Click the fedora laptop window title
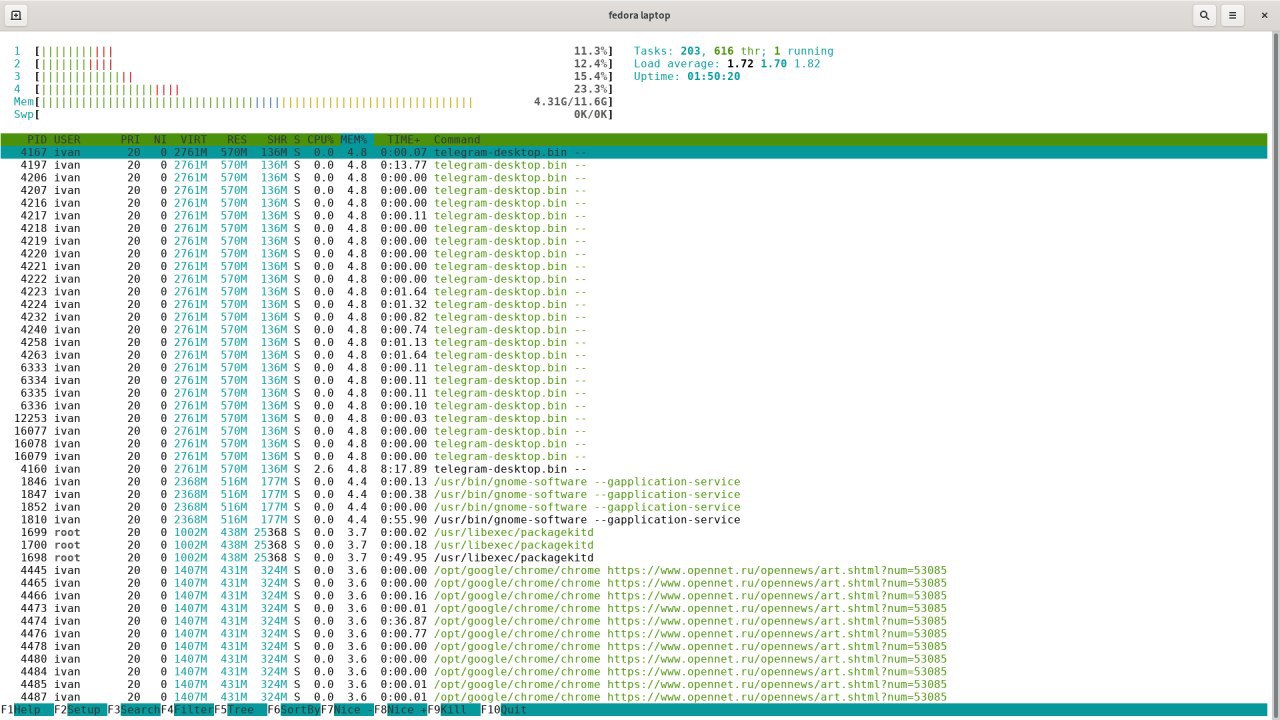 tap(639, 15)
